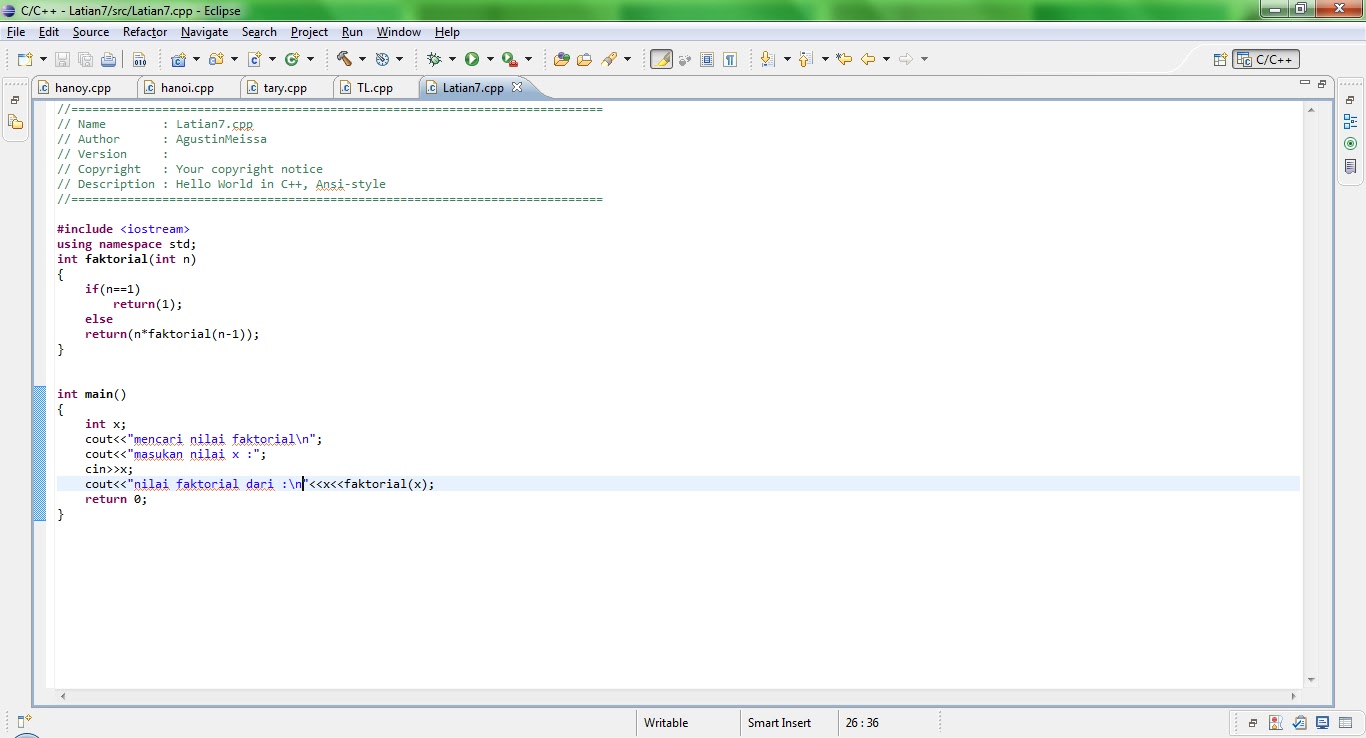Open the Make Target view icon
The width and height of the screenshot is (1366, 738).
point(1350,144)
